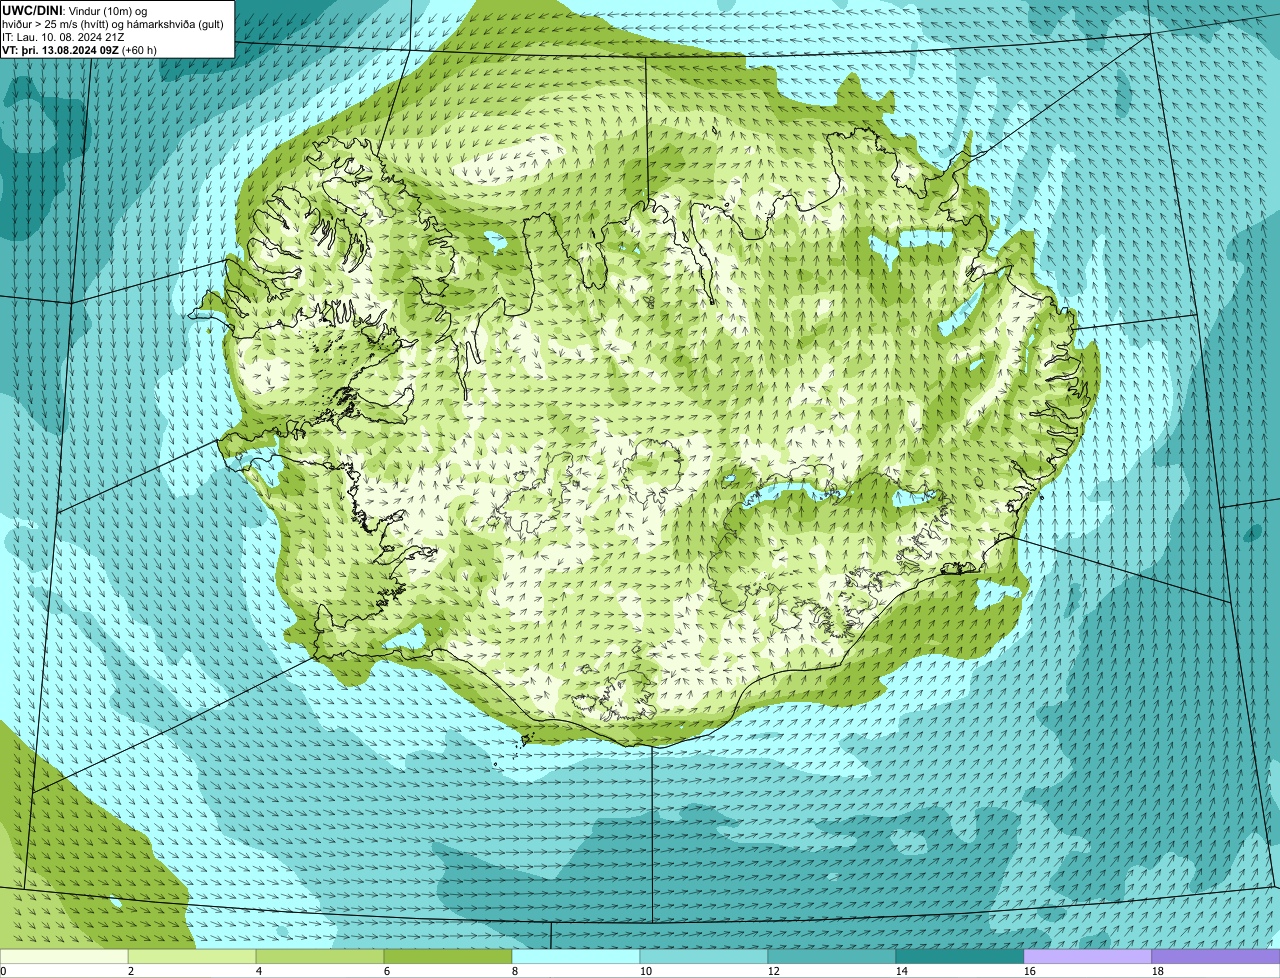Image resolution: width=1280 pixels, height=978 pixels.
Task: Click the legend label "2"
Action: click(131, 971)
